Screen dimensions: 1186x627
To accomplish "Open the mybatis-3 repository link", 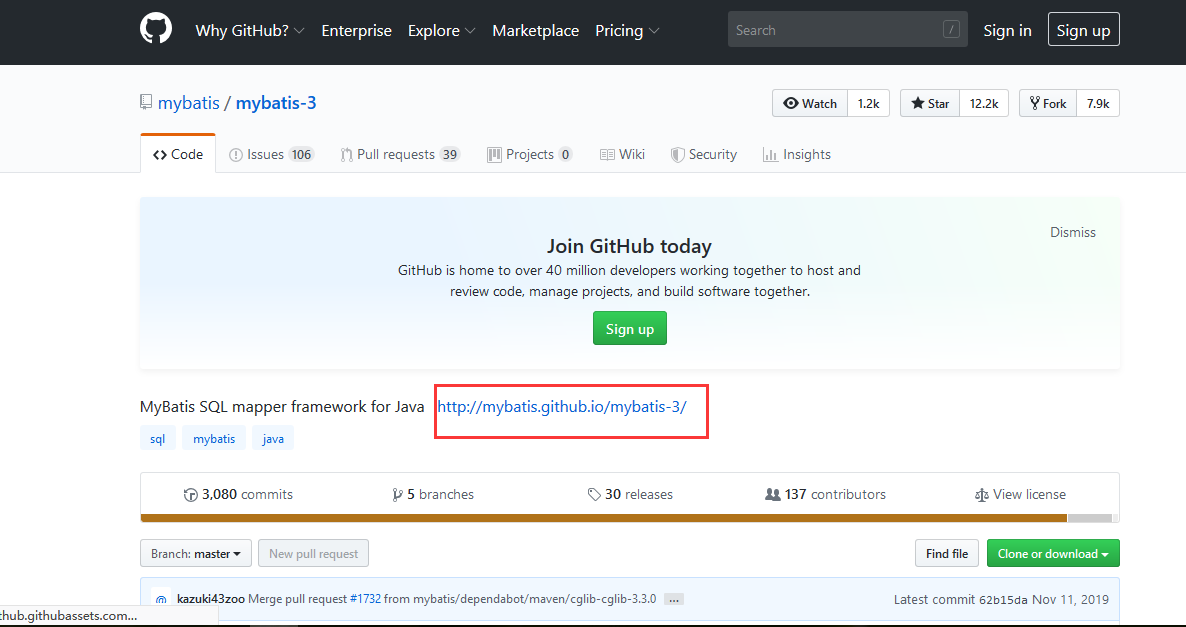I will click(x=275, y=103).
